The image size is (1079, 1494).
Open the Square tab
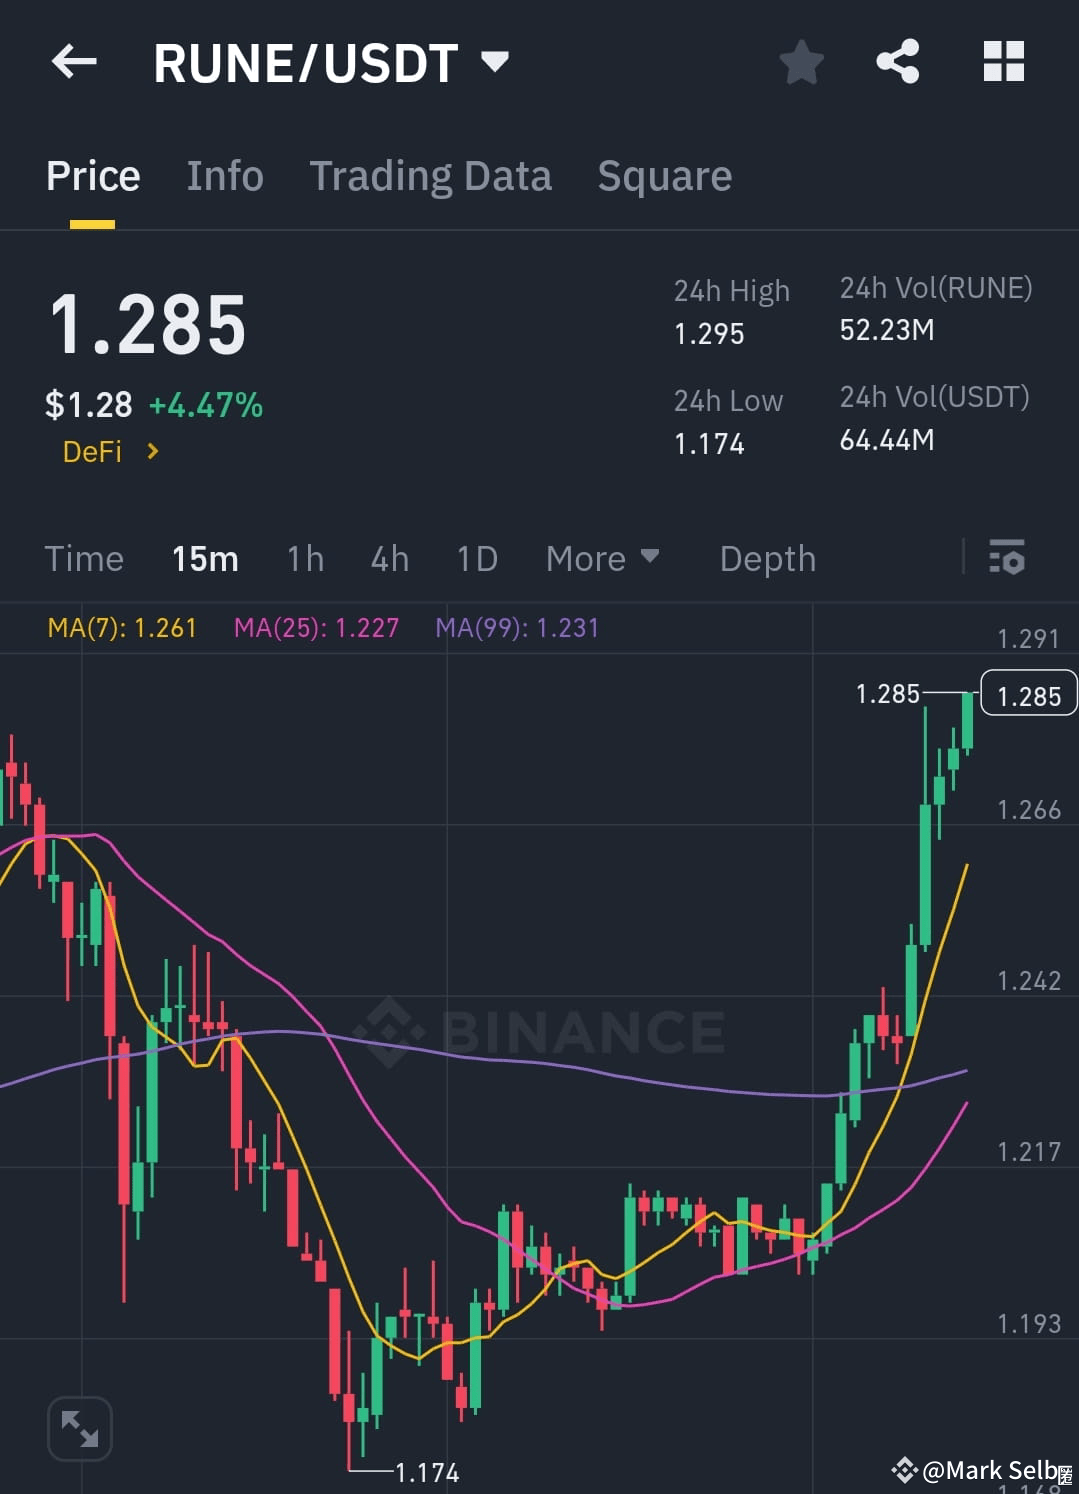(x=664, y=175)
